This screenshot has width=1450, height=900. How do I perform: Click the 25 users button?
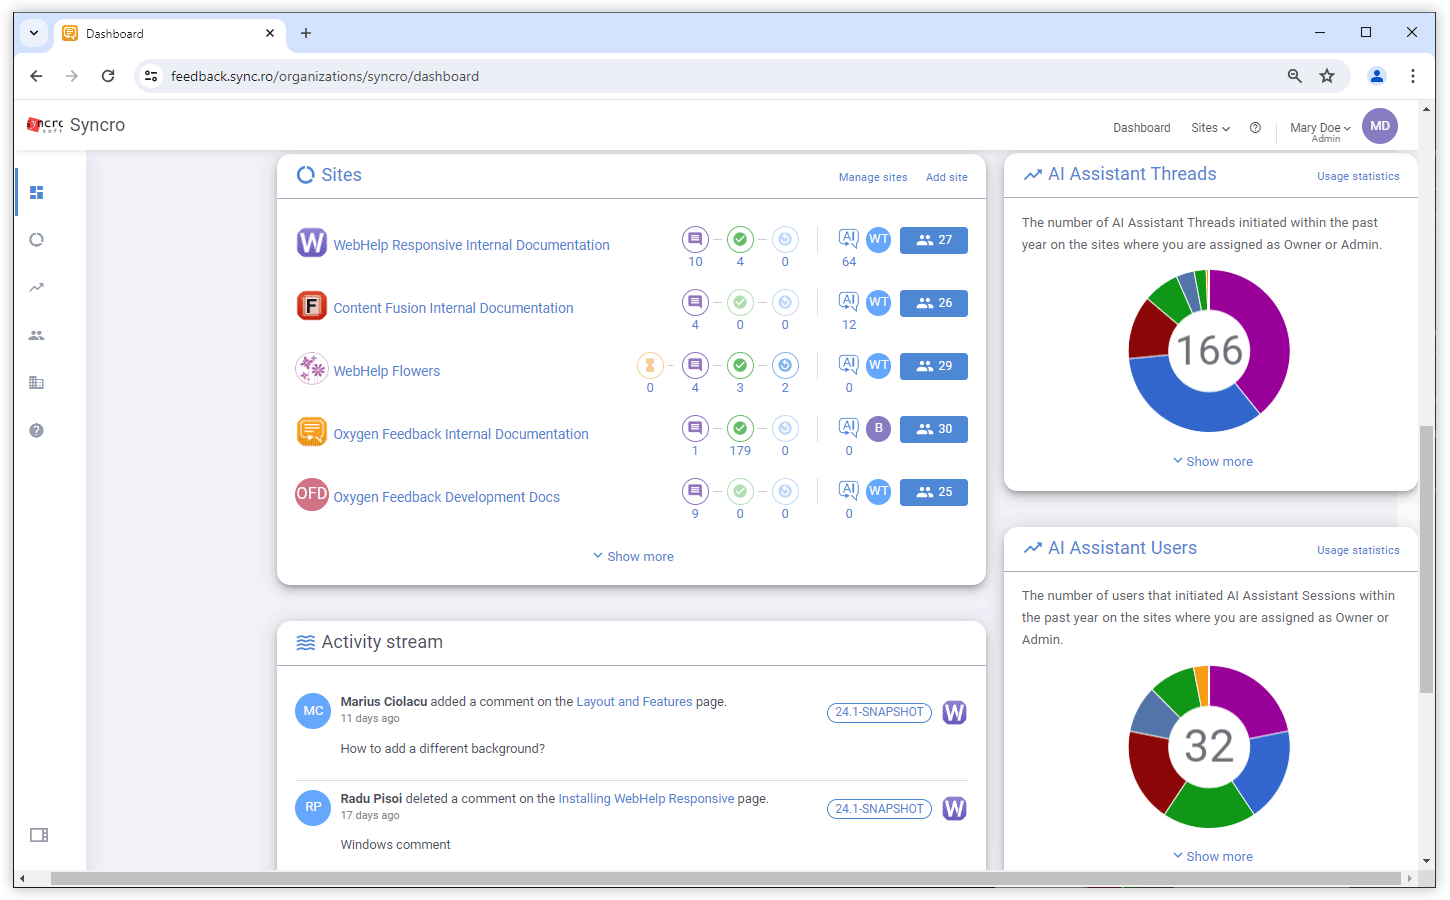[934, 492]
